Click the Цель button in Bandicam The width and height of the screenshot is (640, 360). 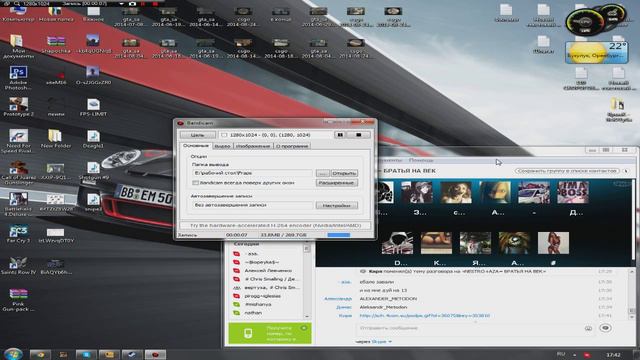pos(198,135)
